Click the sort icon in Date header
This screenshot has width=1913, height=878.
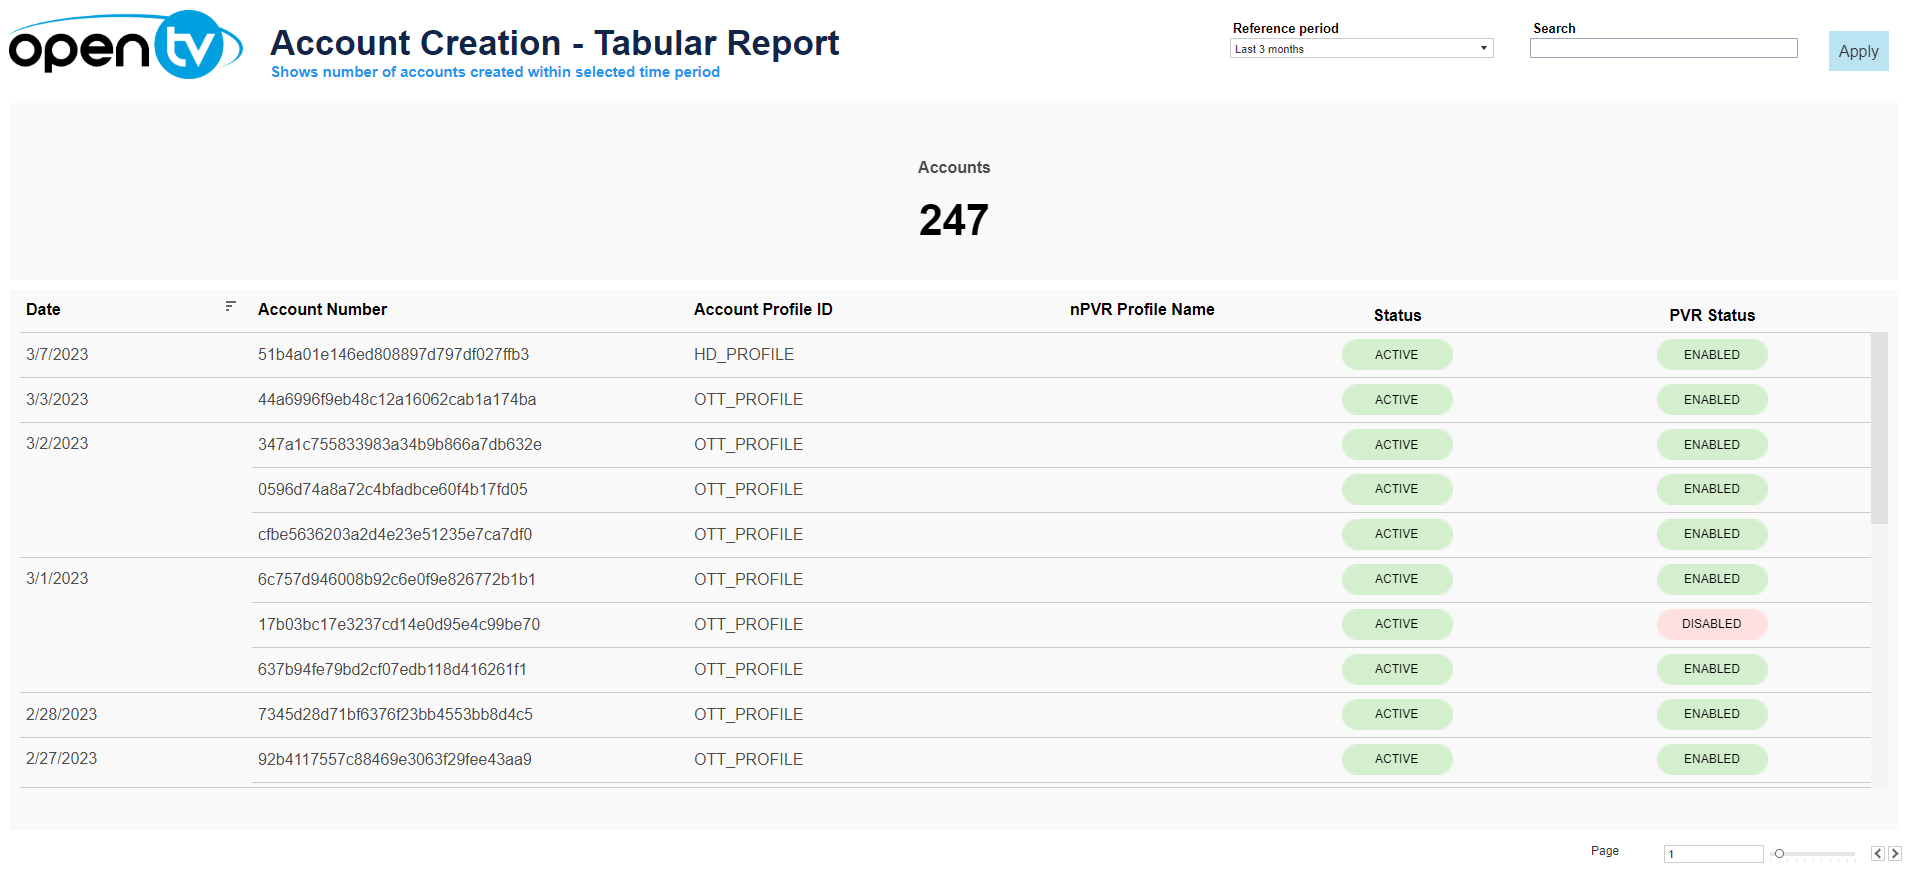tap(230, 306)
